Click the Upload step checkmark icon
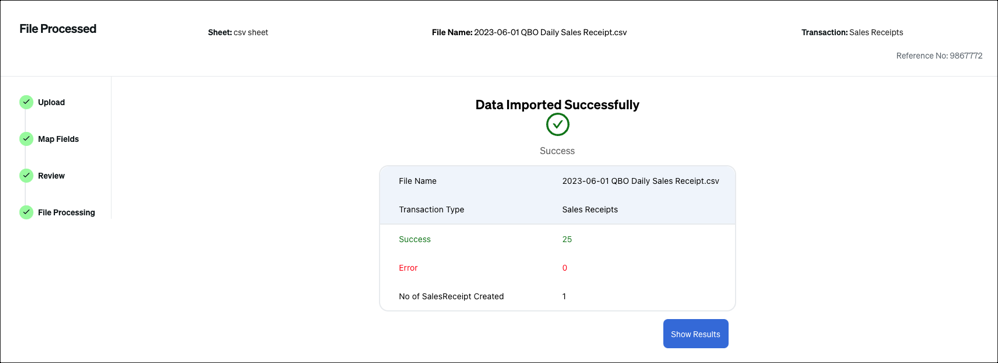998x363 pixels. coord(26,102)
